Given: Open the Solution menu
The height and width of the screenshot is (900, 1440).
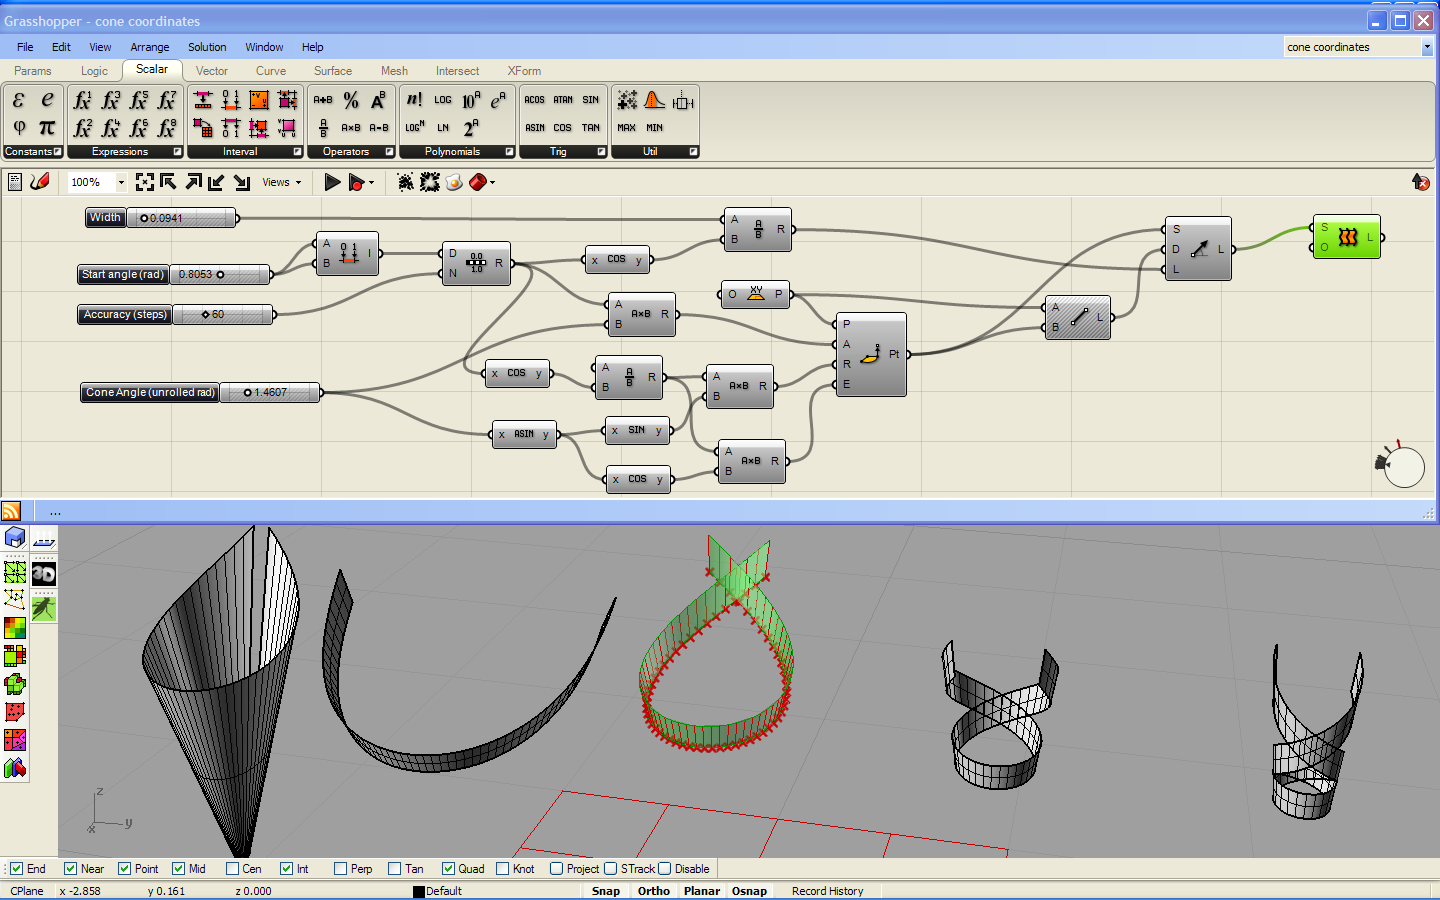Looking at the screenshot, I should point(207,47).
